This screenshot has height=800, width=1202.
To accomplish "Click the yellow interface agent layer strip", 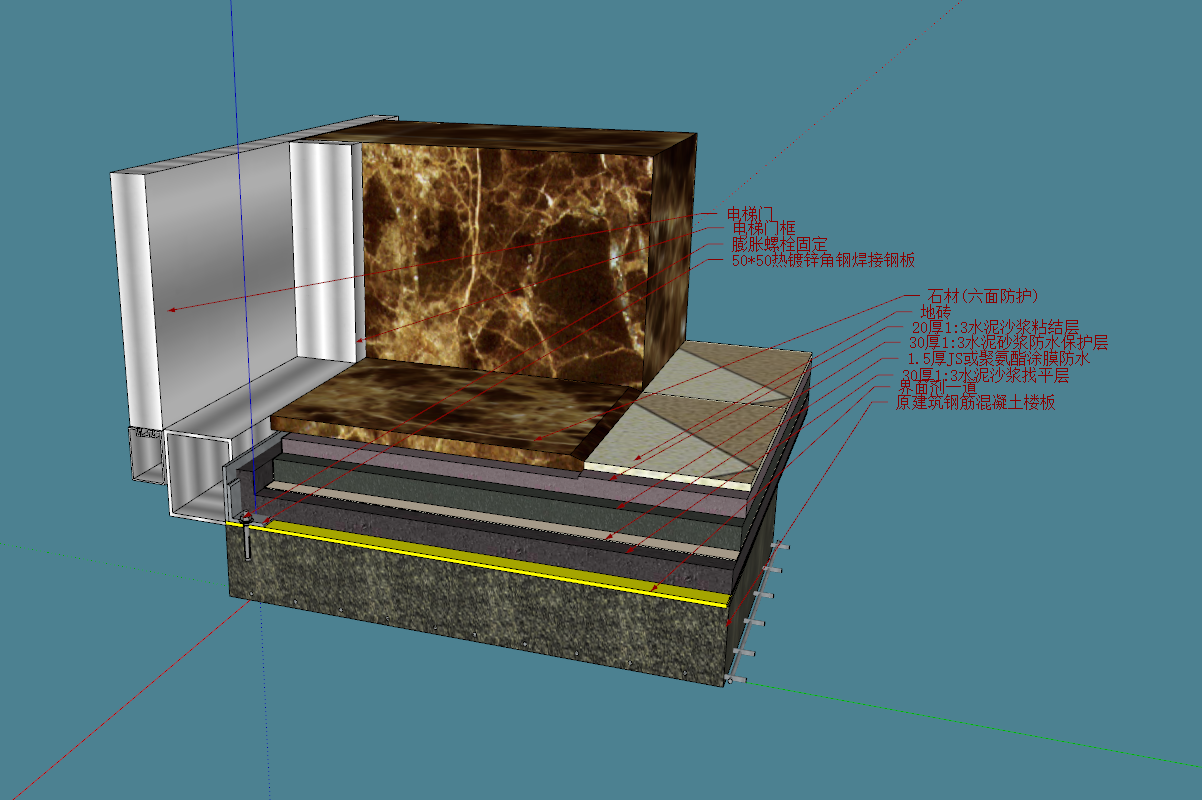I will tap(500, 560).
